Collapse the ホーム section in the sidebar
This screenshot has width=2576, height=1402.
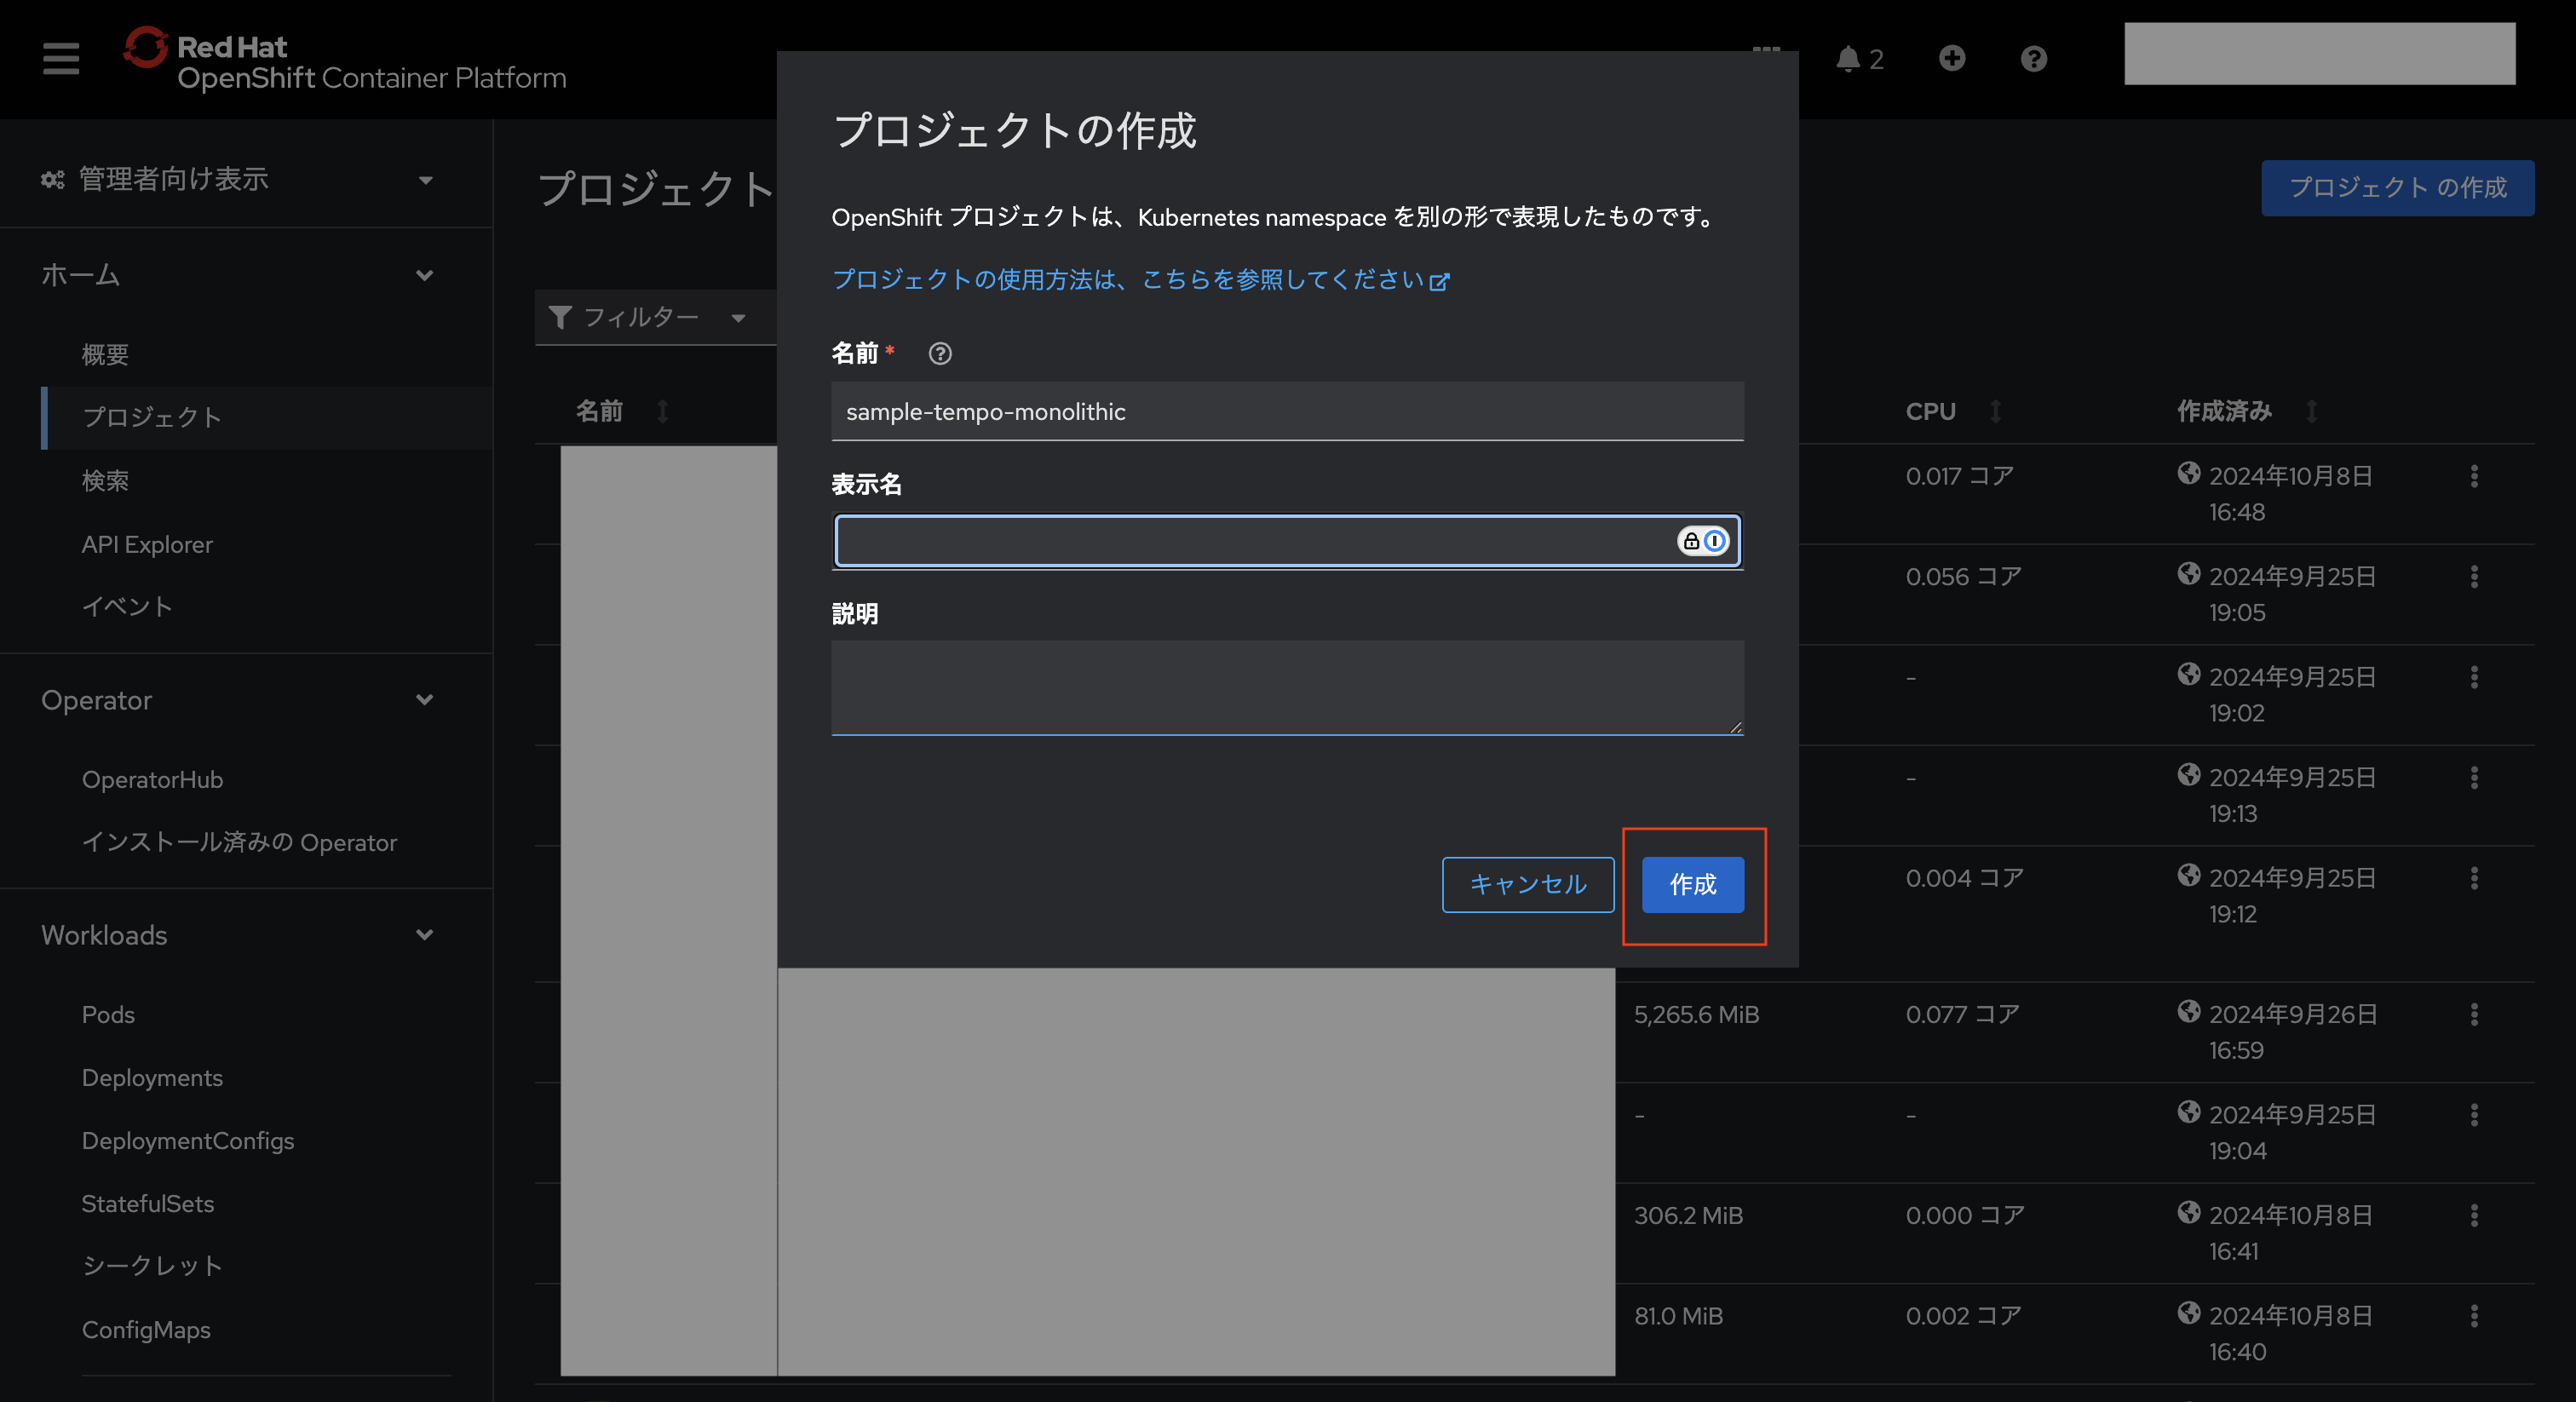[424, 275]
